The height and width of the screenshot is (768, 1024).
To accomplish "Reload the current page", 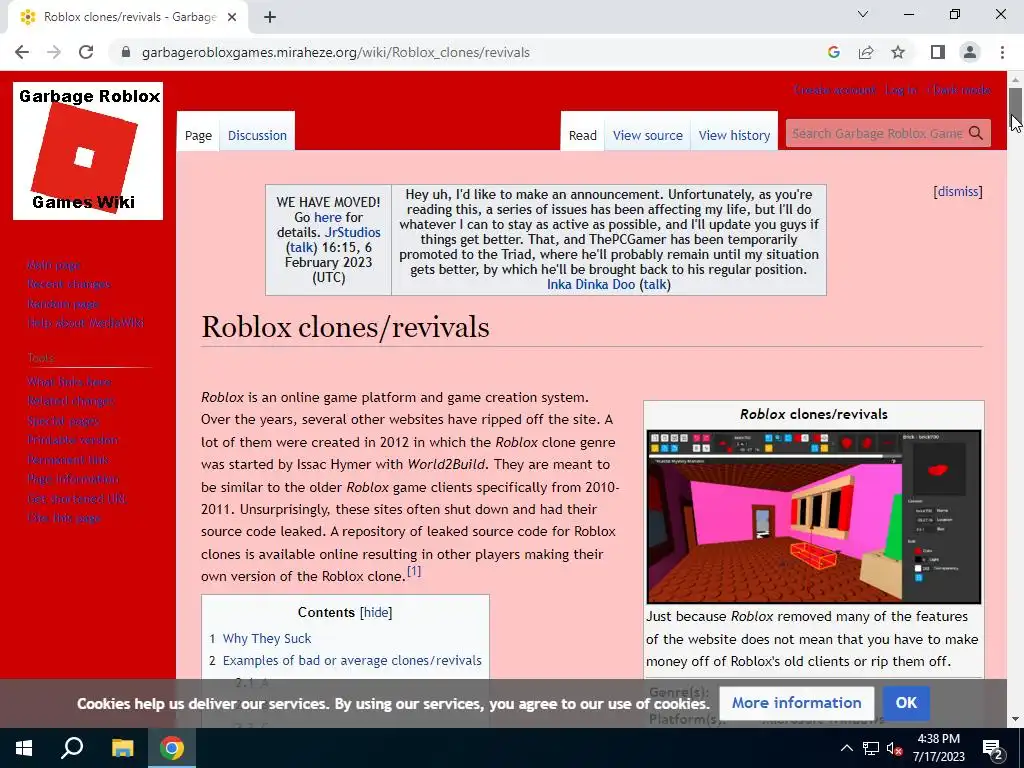I will tap(86, 52).
